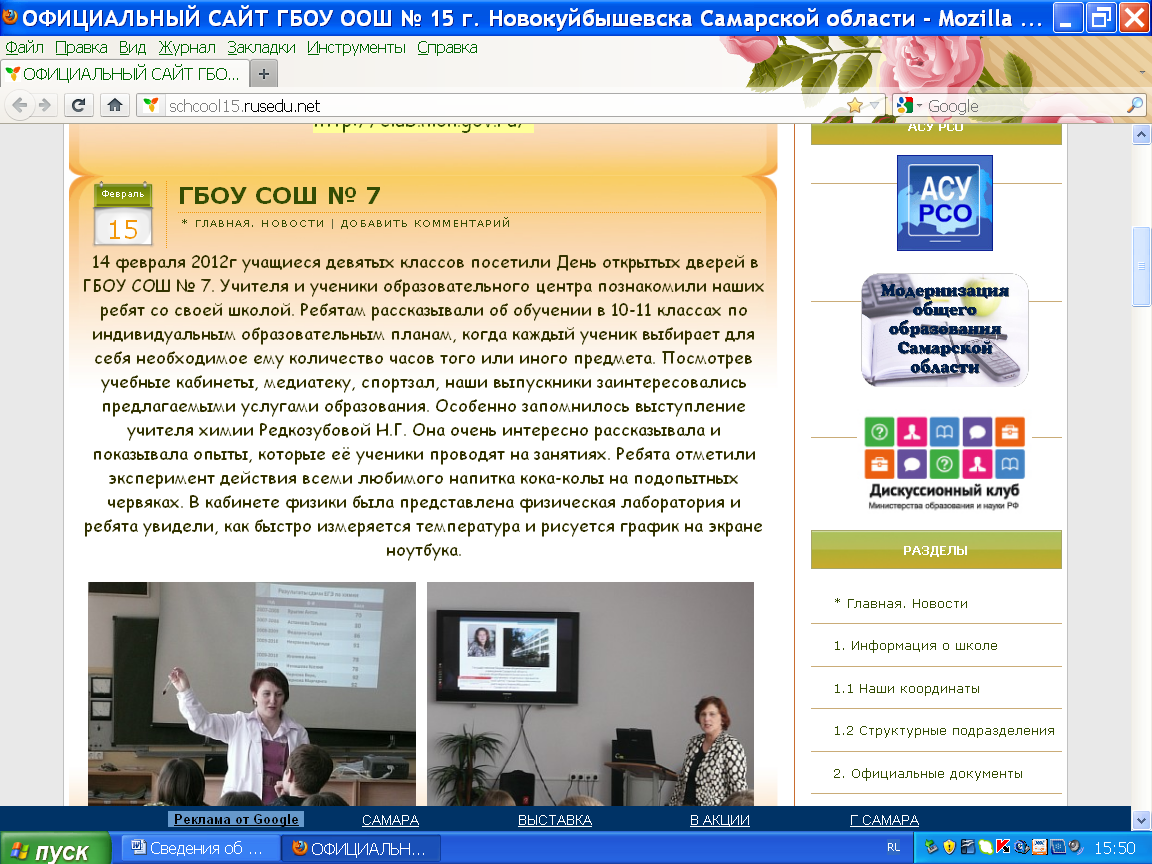Go to the browser Home page icon
The image size is (1152, 864).
click(x=115, y=105)
